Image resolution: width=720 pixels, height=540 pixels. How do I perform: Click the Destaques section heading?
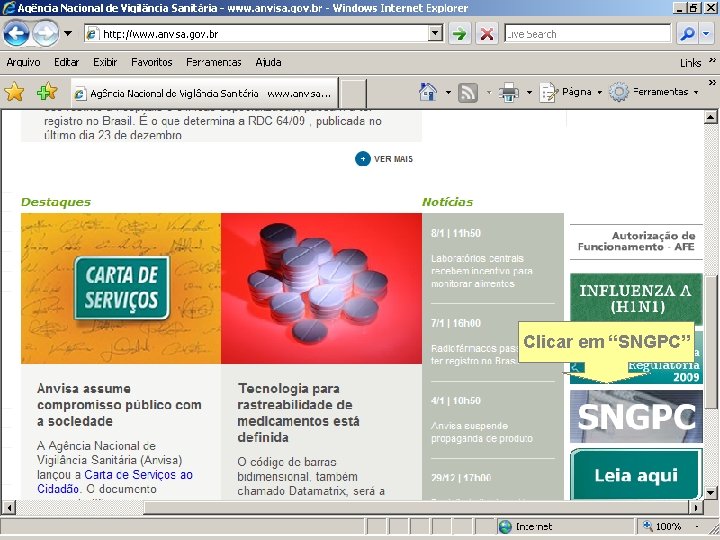pyautogui.click(x=56, y=202)
